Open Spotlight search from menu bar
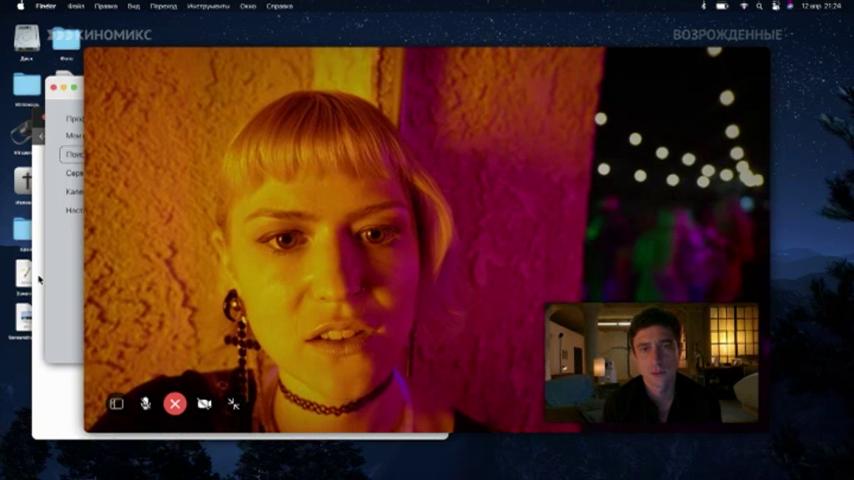Image resolution: width=854 pixels, height=480 pixels. (x=759, y=6)
